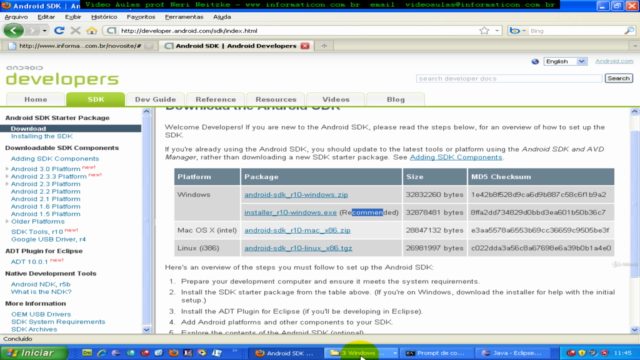Expand Android 2.3 Platform tree arrow

7,184
